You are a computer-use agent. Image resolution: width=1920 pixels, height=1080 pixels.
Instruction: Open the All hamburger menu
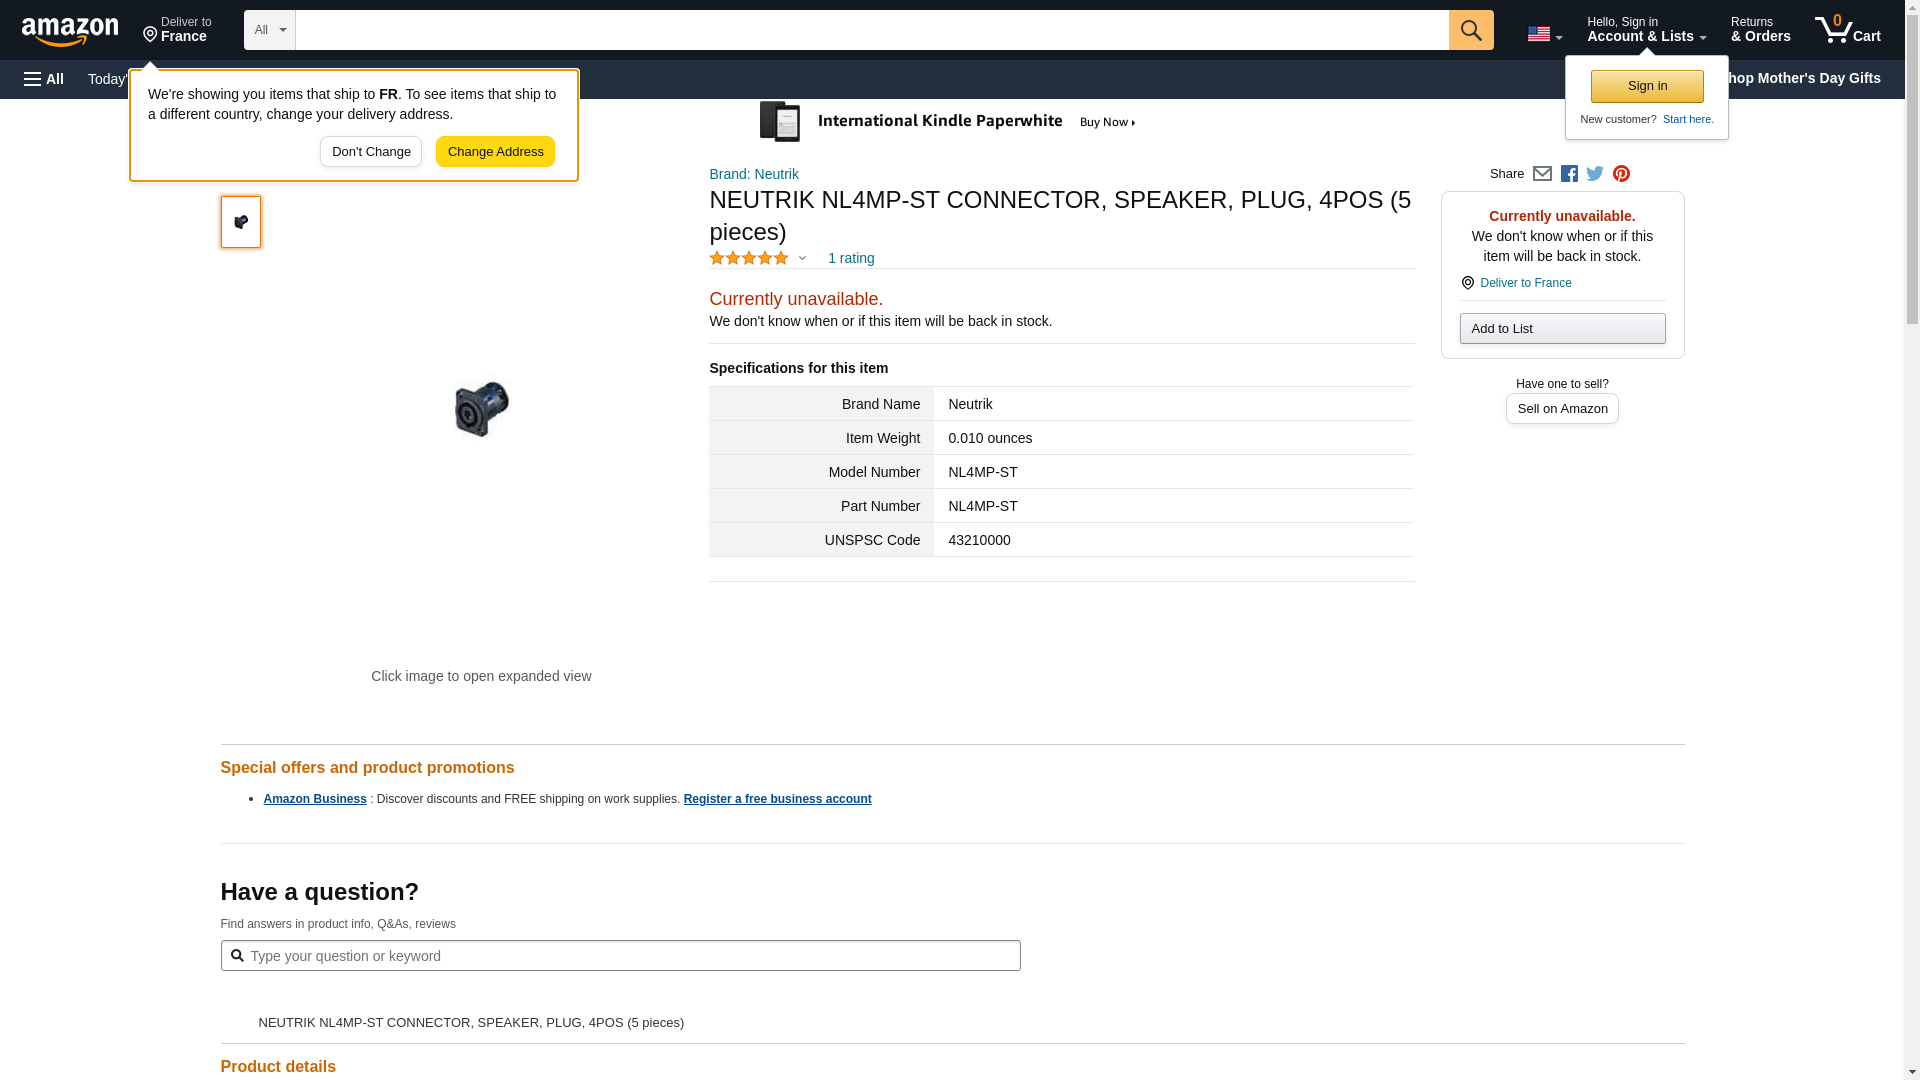(x=44, y=79)
